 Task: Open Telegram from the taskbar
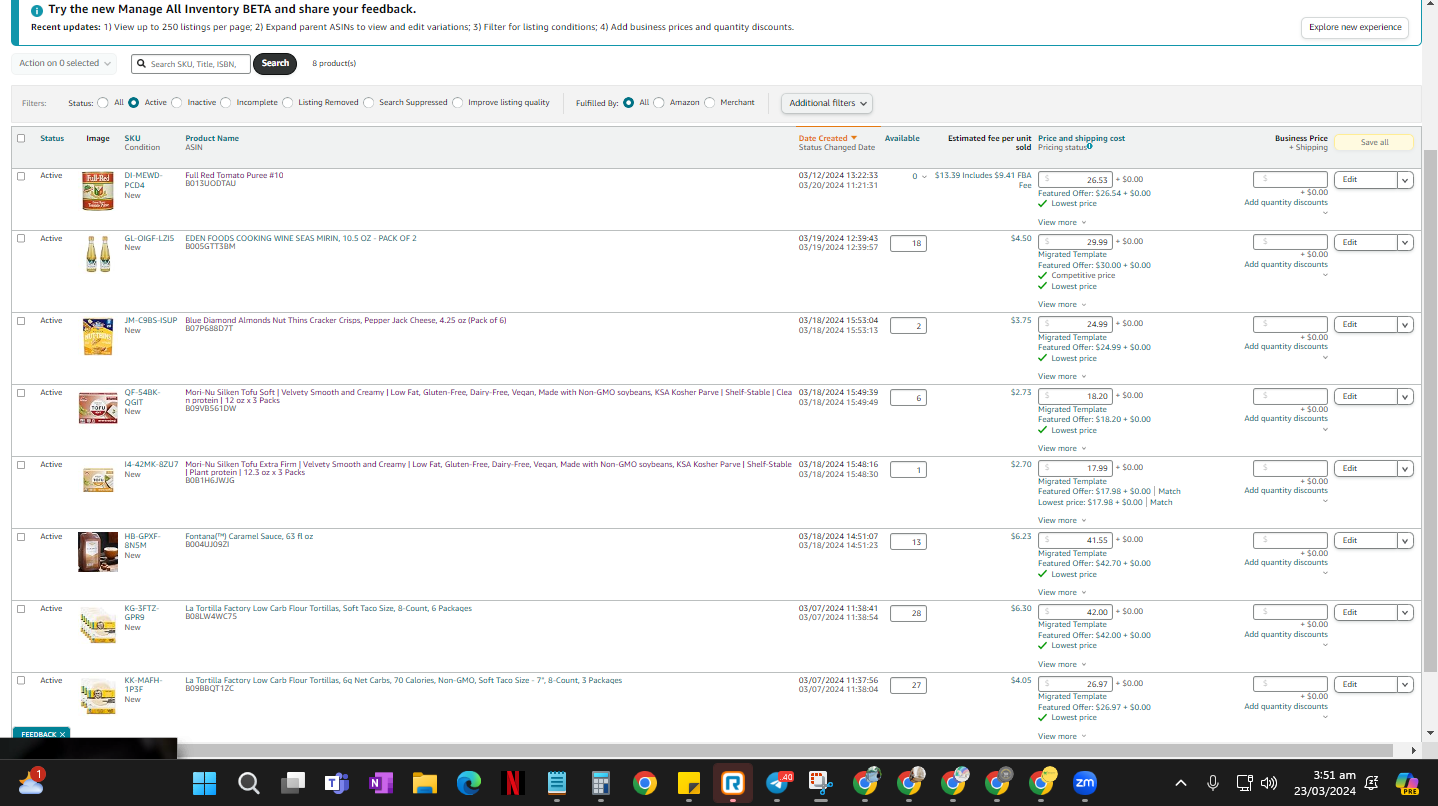coord(778,783)
